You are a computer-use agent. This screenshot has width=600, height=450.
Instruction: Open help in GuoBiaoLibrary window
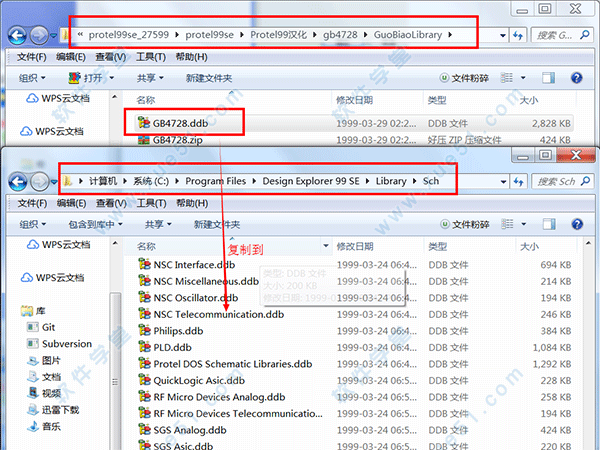576,78
